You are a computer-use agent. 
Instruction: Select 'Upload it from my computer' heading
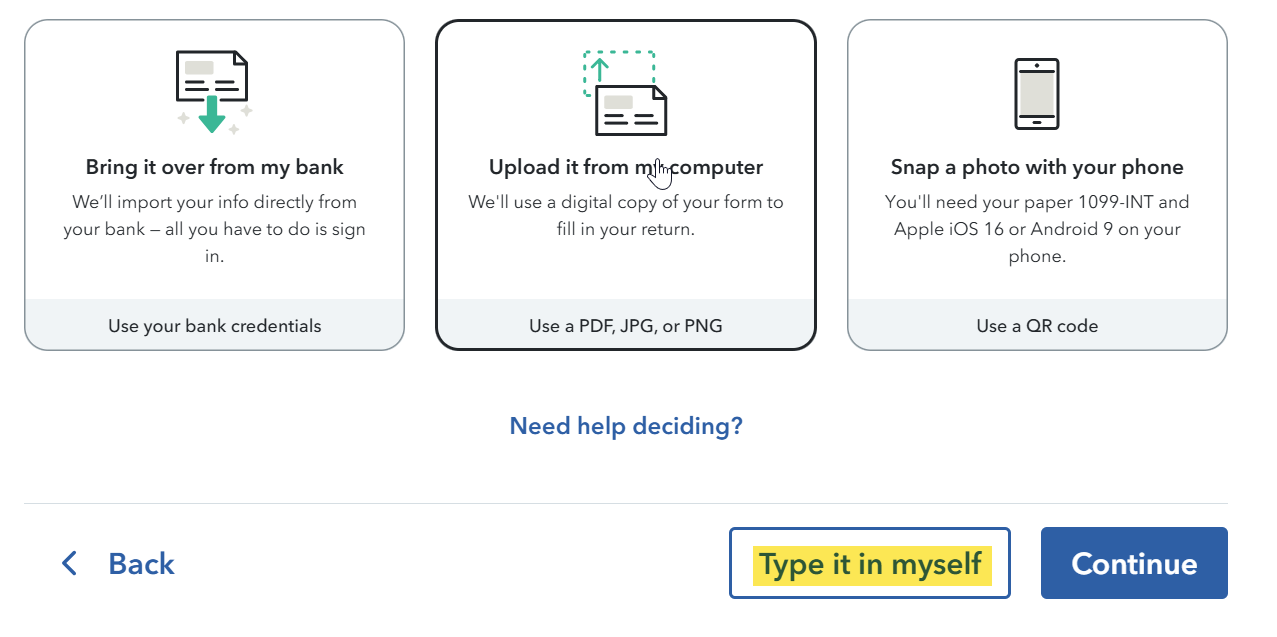click(626, 167)
